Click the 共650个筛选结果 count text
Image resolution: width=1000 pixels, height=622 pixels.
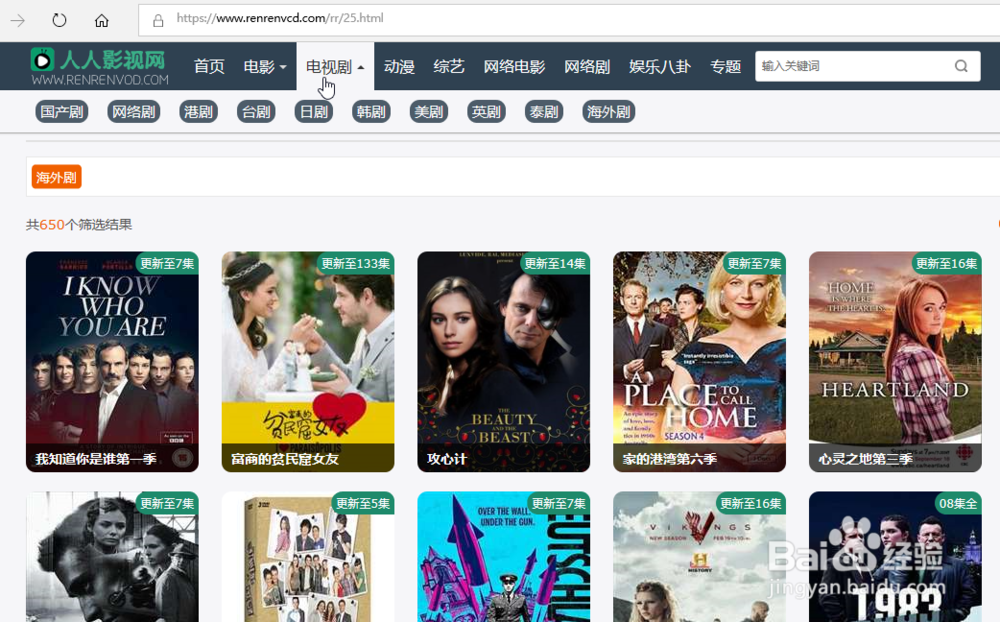click(x=79, y=225)
